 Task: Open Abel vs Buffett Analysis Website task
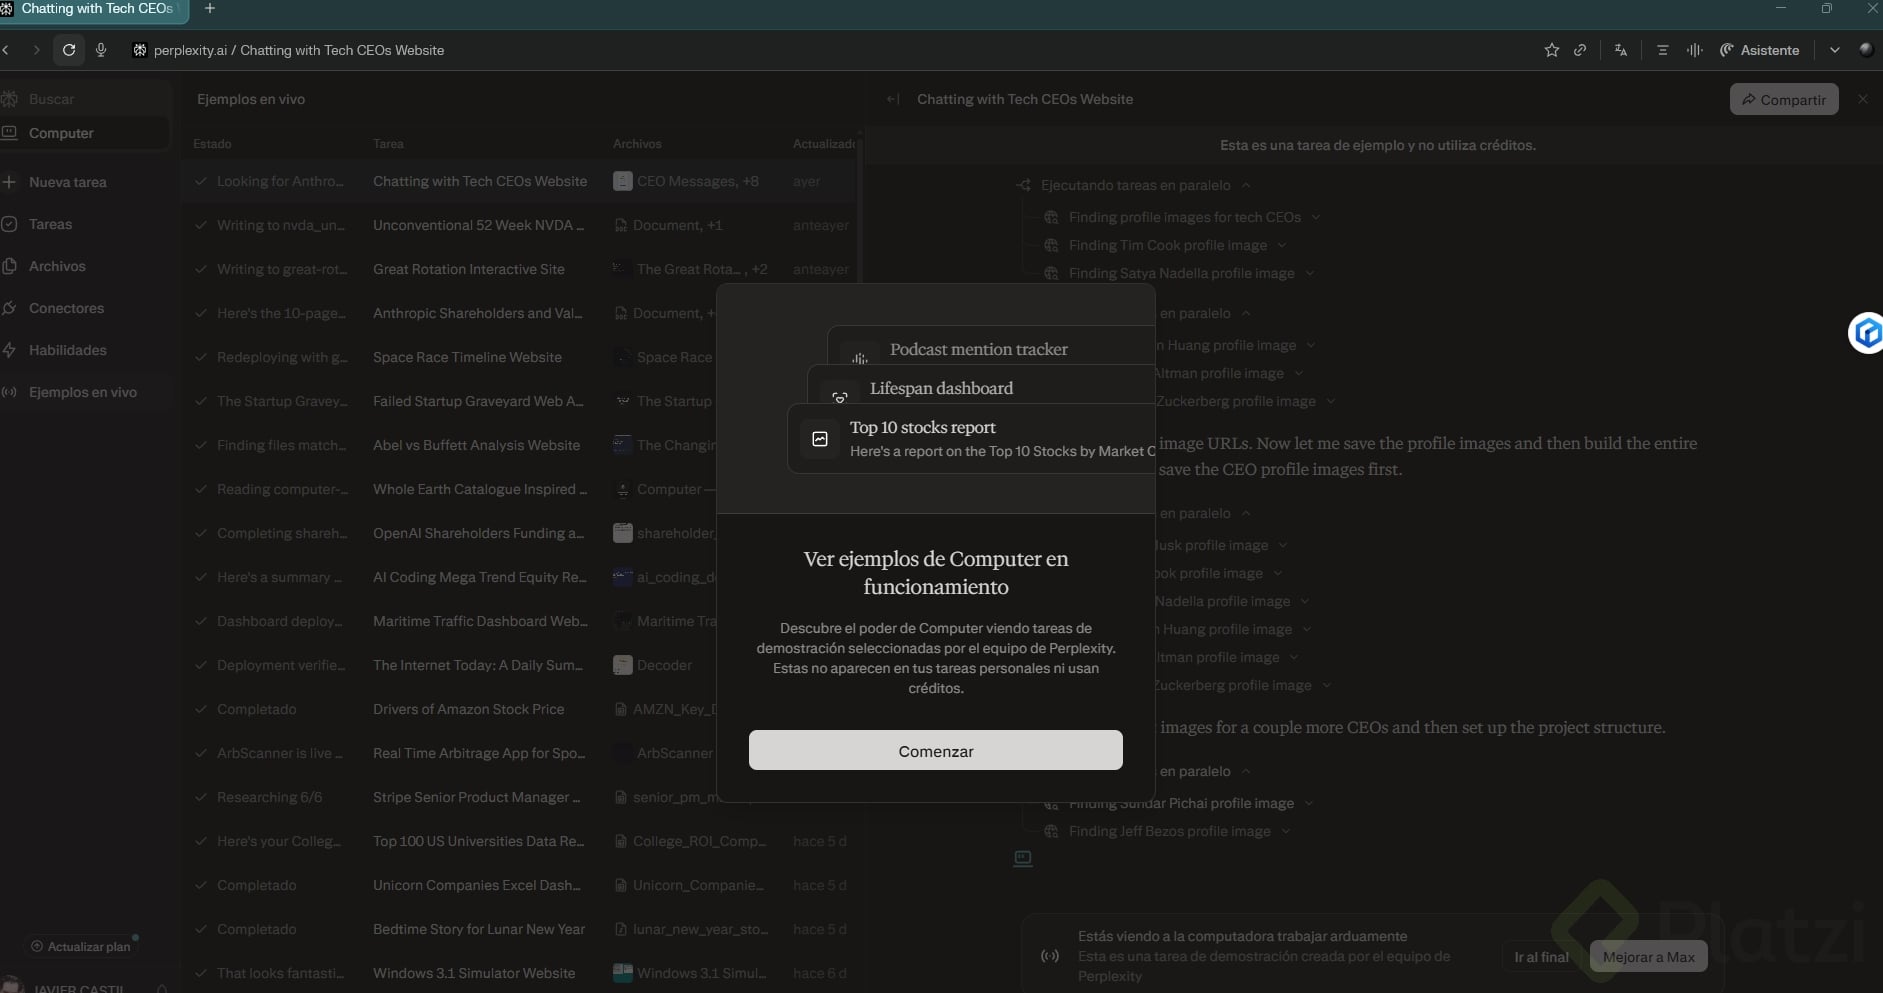(520, 445)
